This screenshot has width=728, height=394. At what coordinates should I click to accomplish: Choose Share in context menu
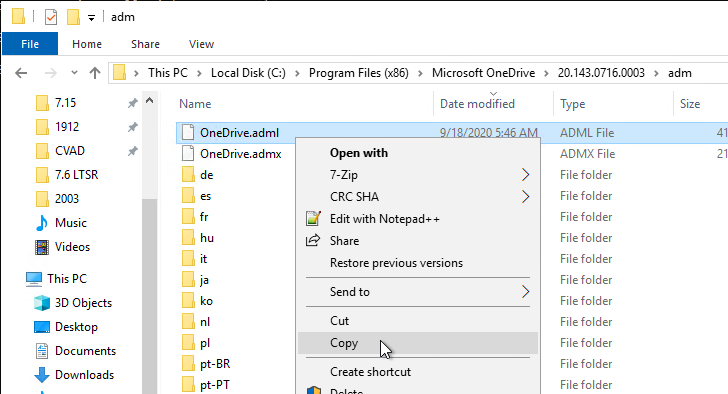[417, 241]
